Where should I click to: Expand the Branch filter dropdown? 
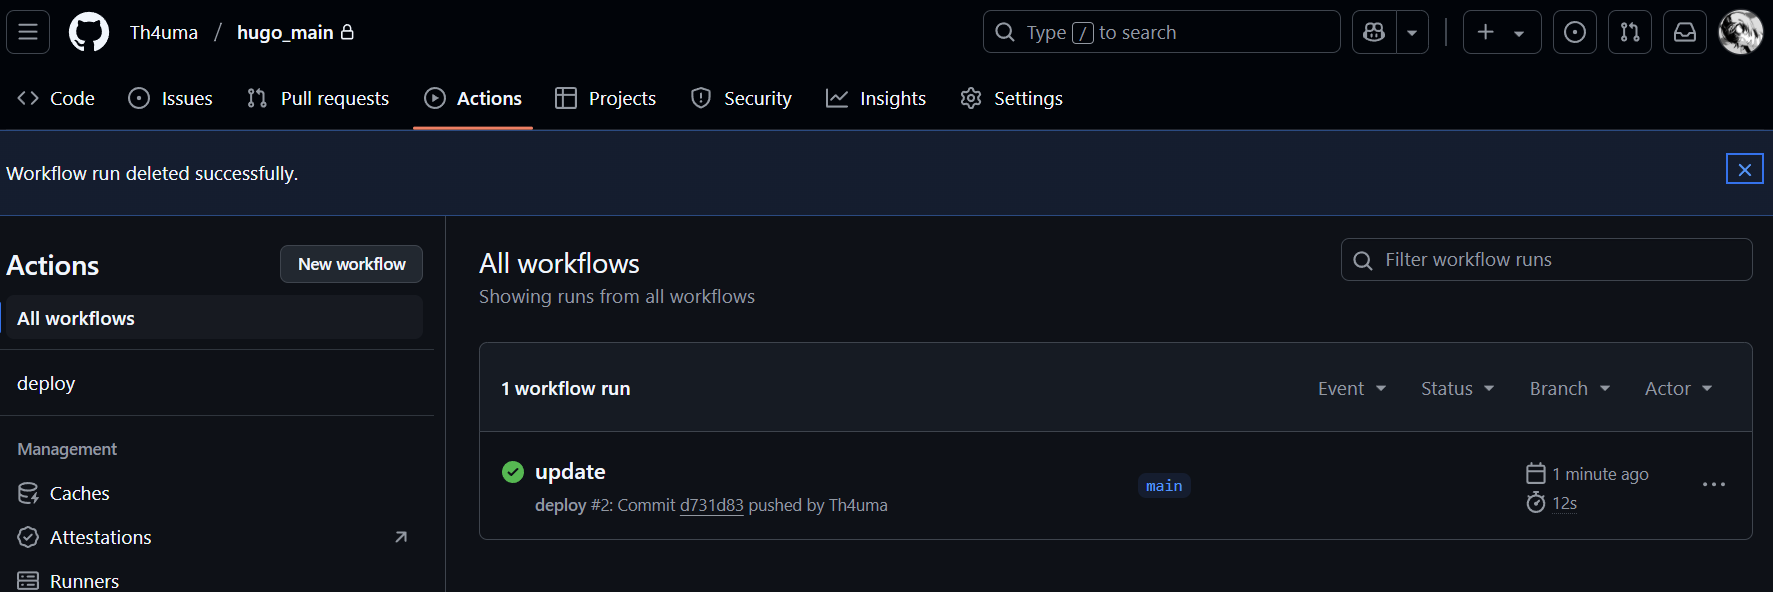1569,389
